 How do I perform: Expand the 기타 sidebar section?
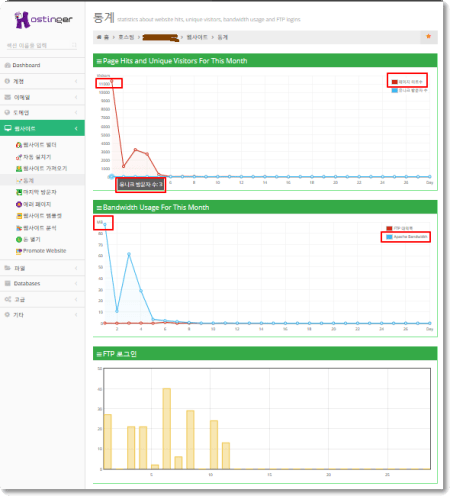pyautogui.click(x=42, y=315)
